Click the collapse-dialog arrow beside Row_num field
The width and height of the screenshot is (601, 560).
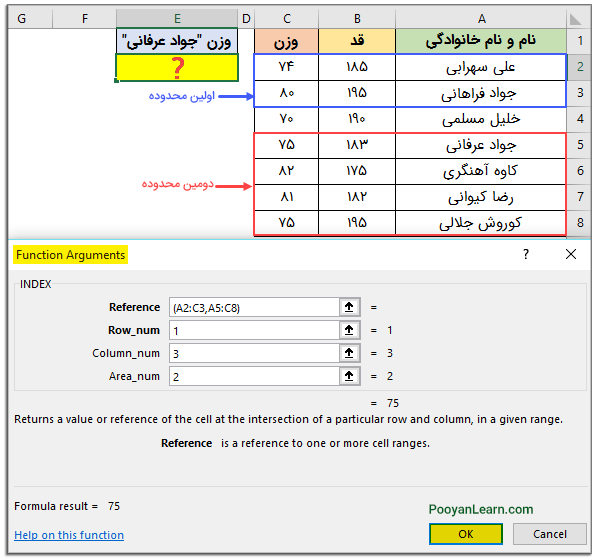(x=349, y=330)
